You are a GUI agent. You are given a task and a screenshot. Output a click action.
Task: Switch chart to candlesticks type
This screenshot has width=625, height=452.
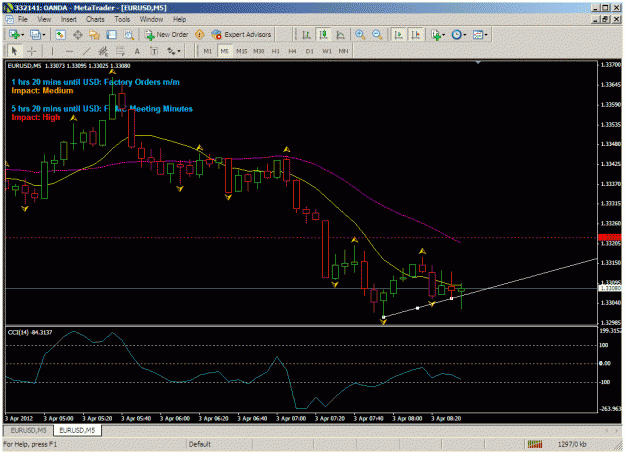tap(323, 35)
